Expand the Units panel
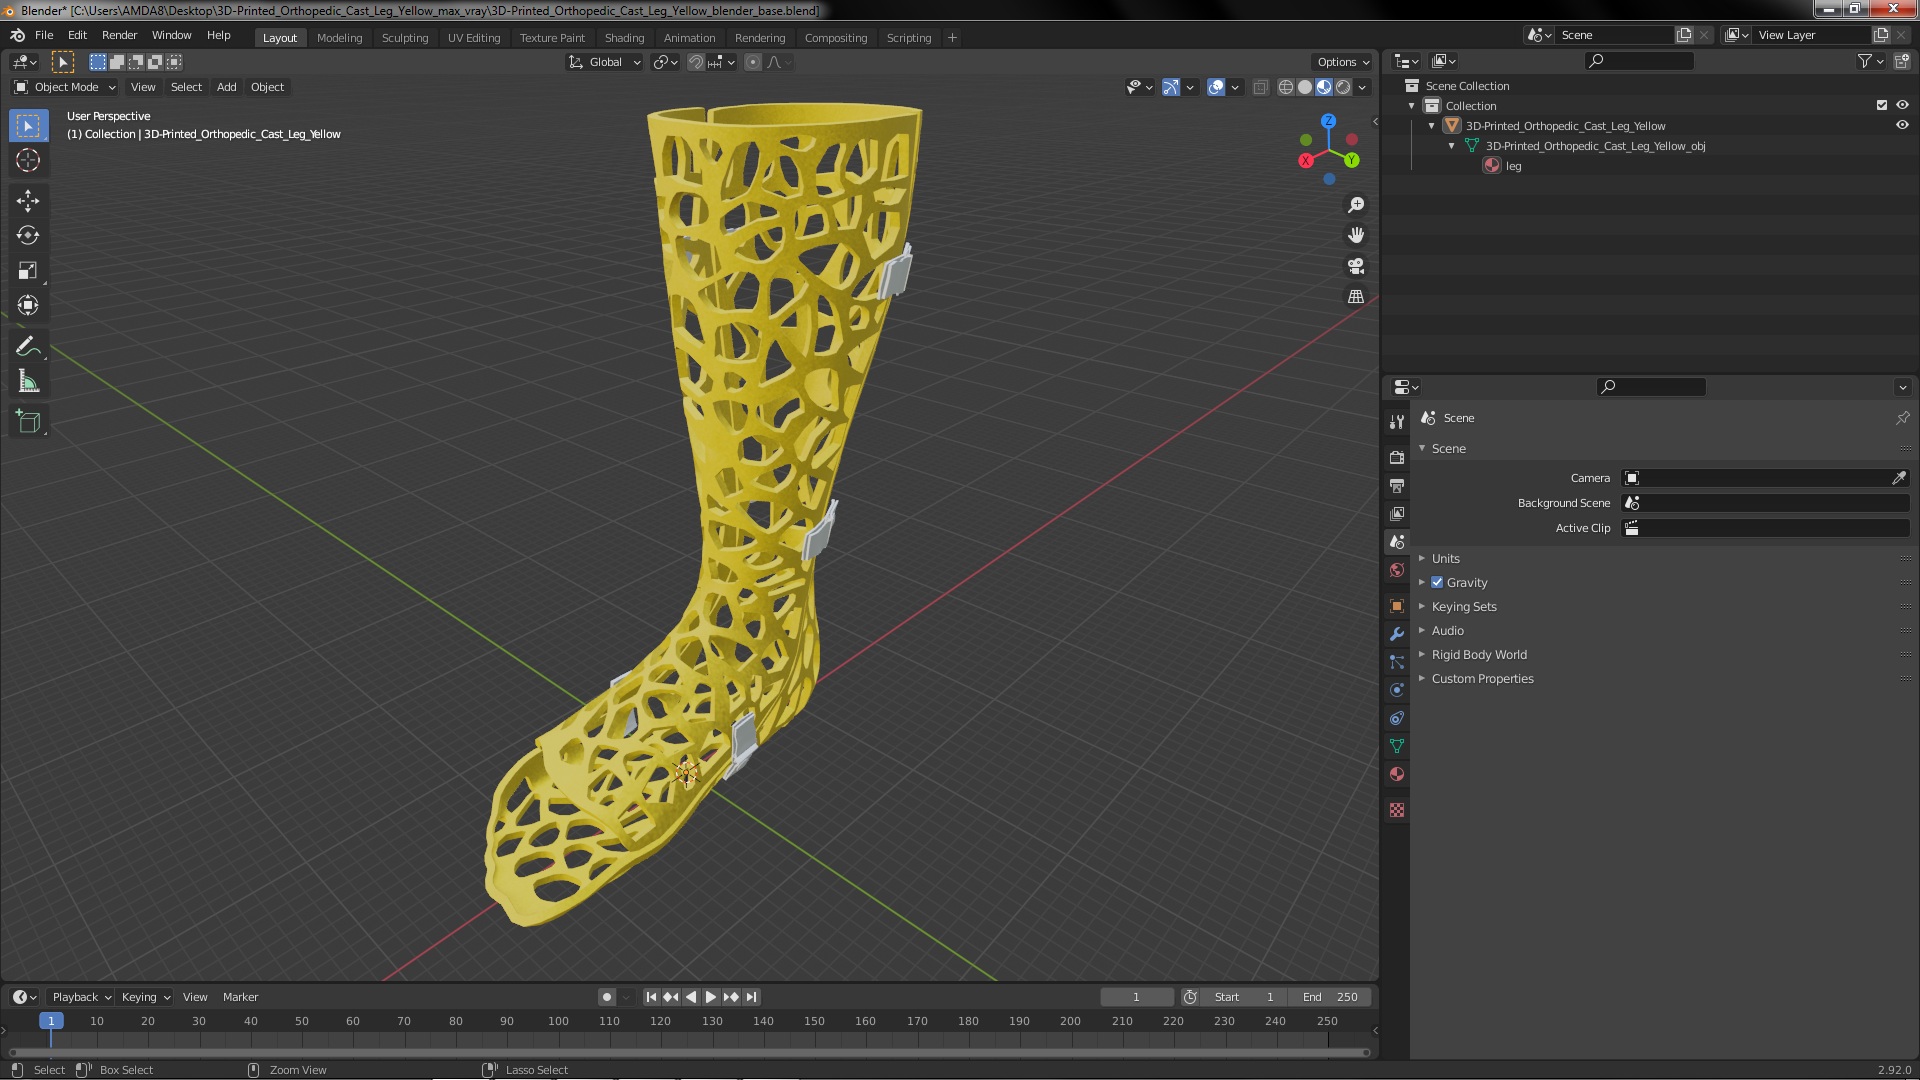The width and height of the screenshot is (1920, 1080). [x=1445, y=558]
